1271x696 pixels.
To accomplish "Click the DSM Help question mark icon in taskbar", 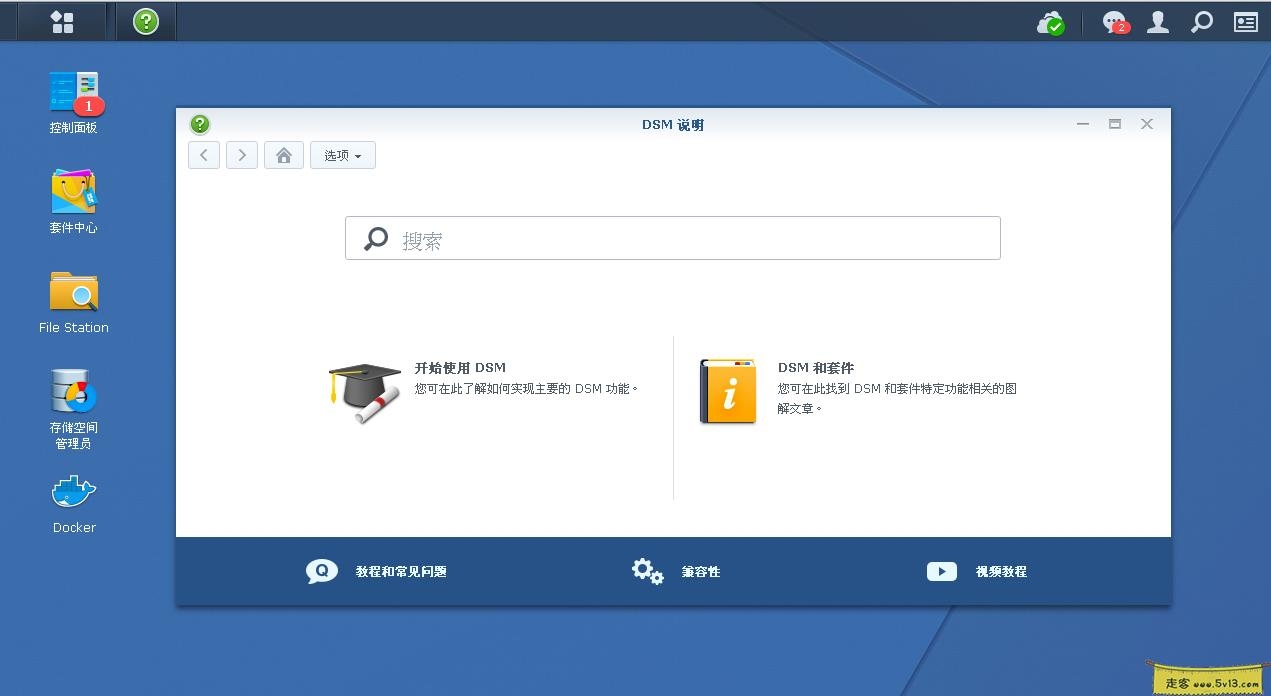I will click(x=145, y=20).
